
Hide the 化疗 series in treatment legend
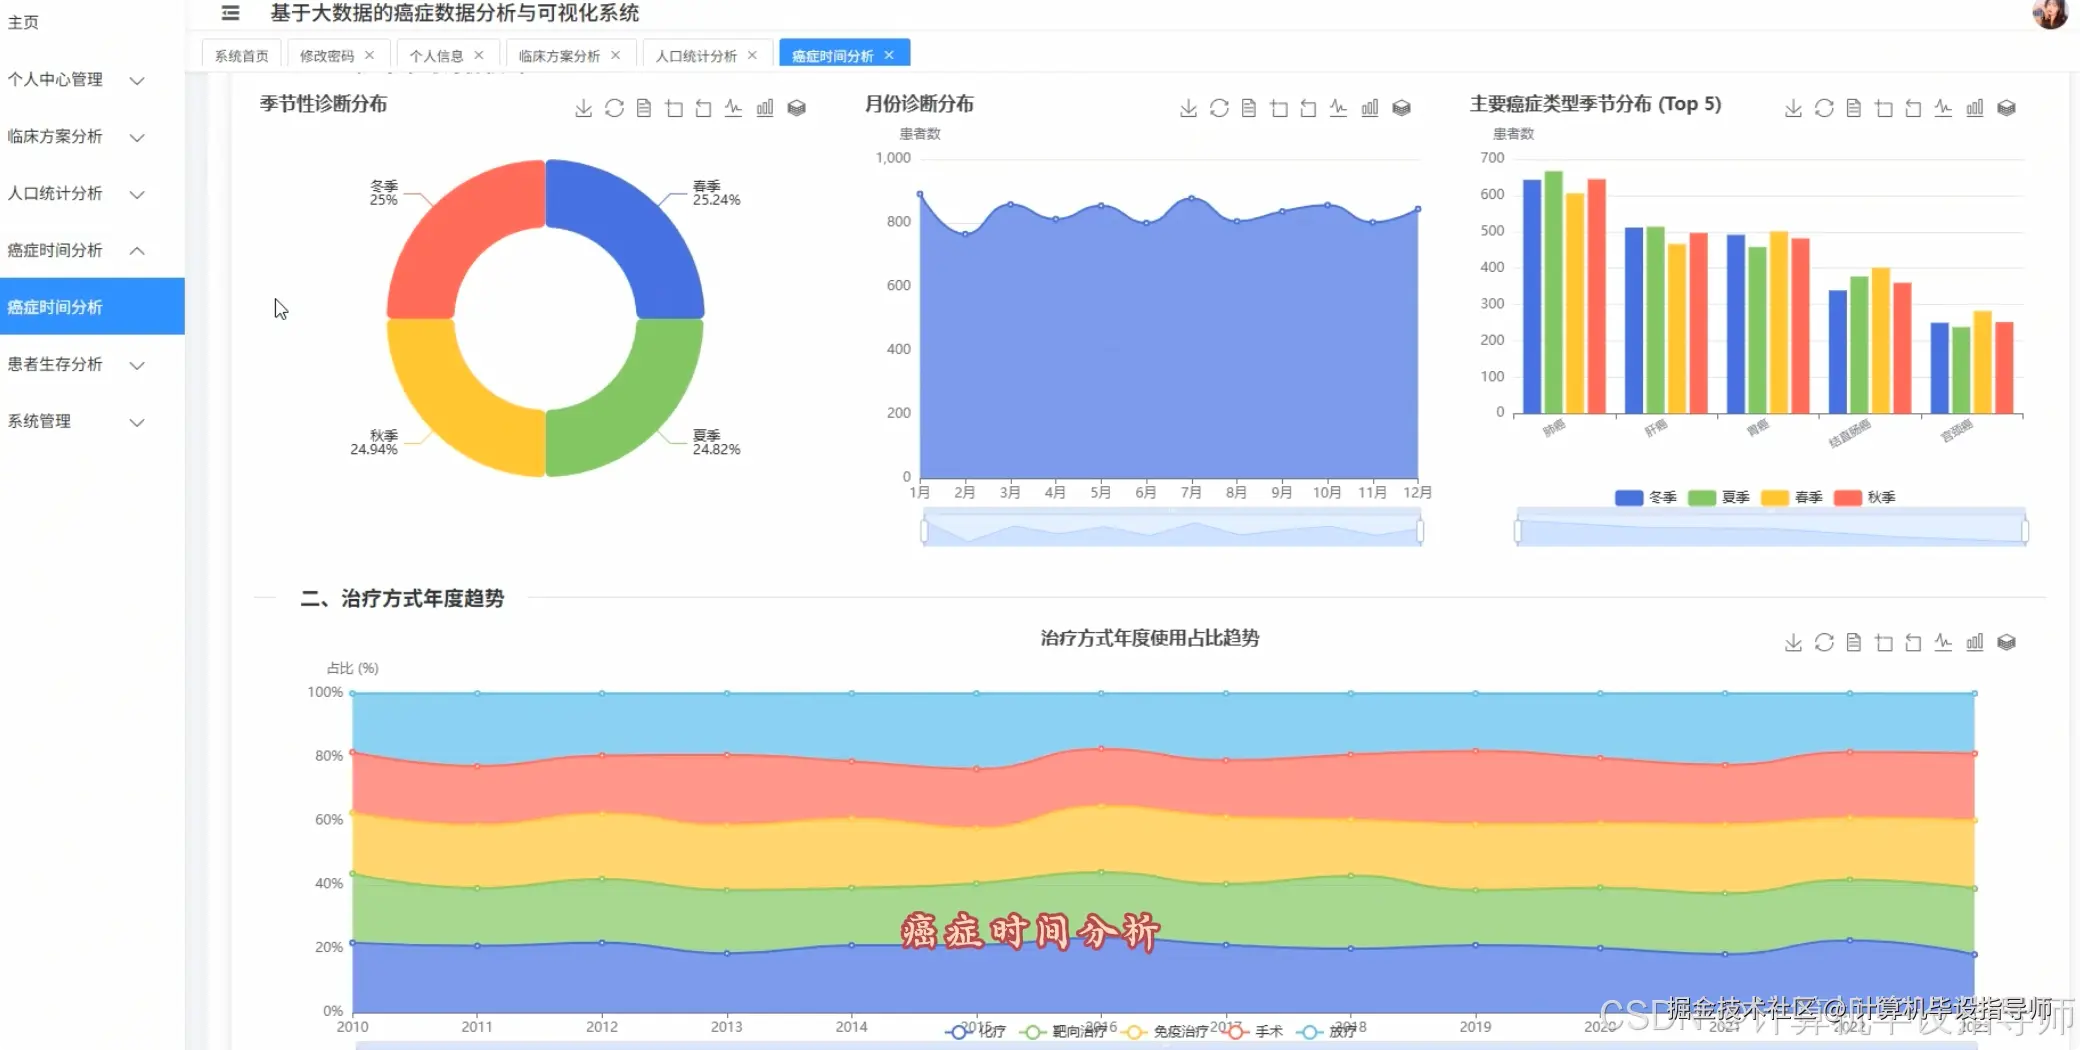click(x=977, y=1030)
